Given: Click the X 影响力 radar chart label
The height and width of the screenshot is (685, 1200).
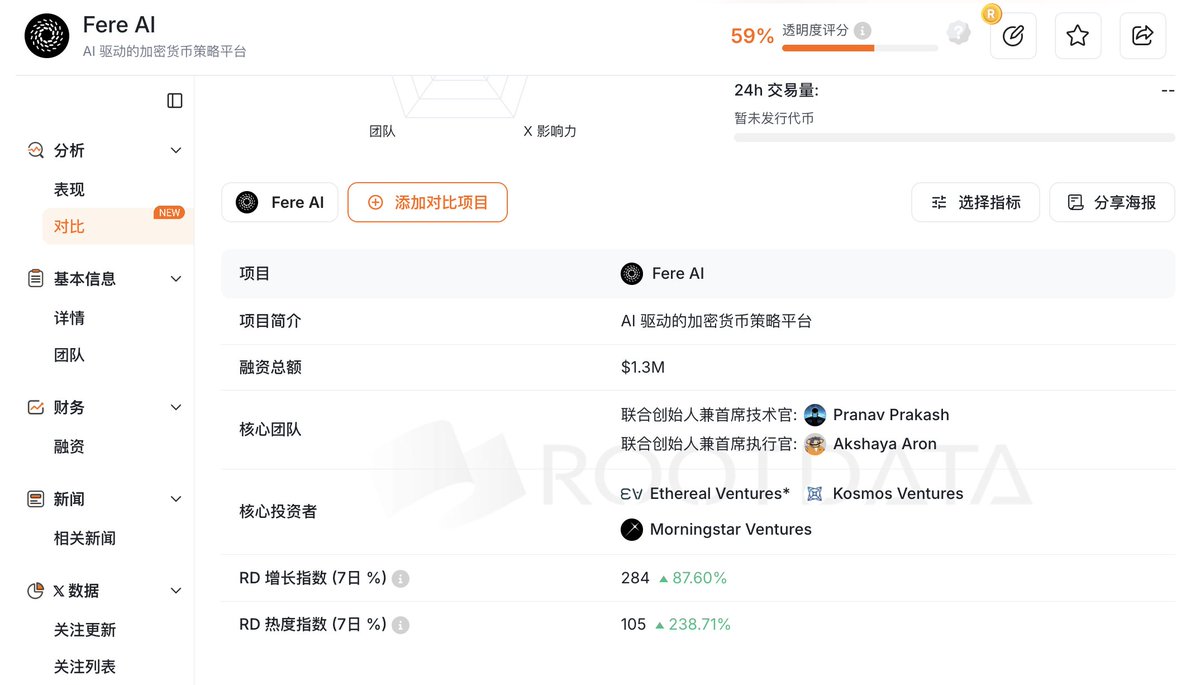Looking at the screenshot, I should point(550,131).
